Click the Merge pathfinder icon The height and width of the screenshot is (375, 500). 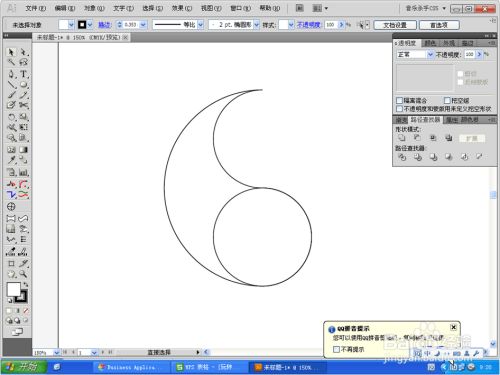click(x=433, y=157)
